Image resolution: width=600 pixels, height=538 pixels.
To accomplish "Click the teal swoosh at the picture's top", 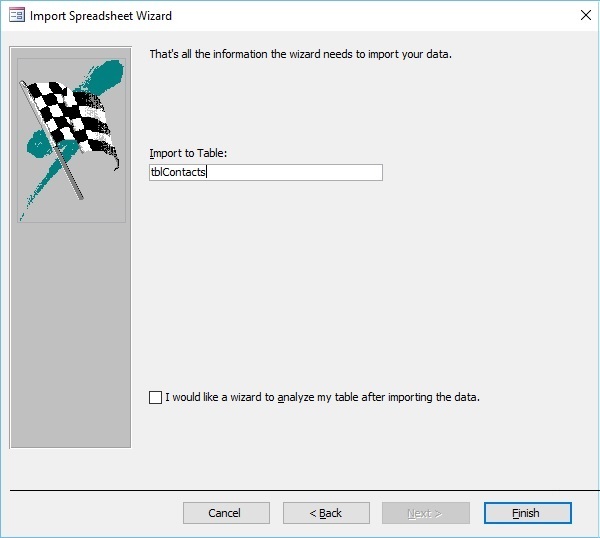I will (108, 72).
